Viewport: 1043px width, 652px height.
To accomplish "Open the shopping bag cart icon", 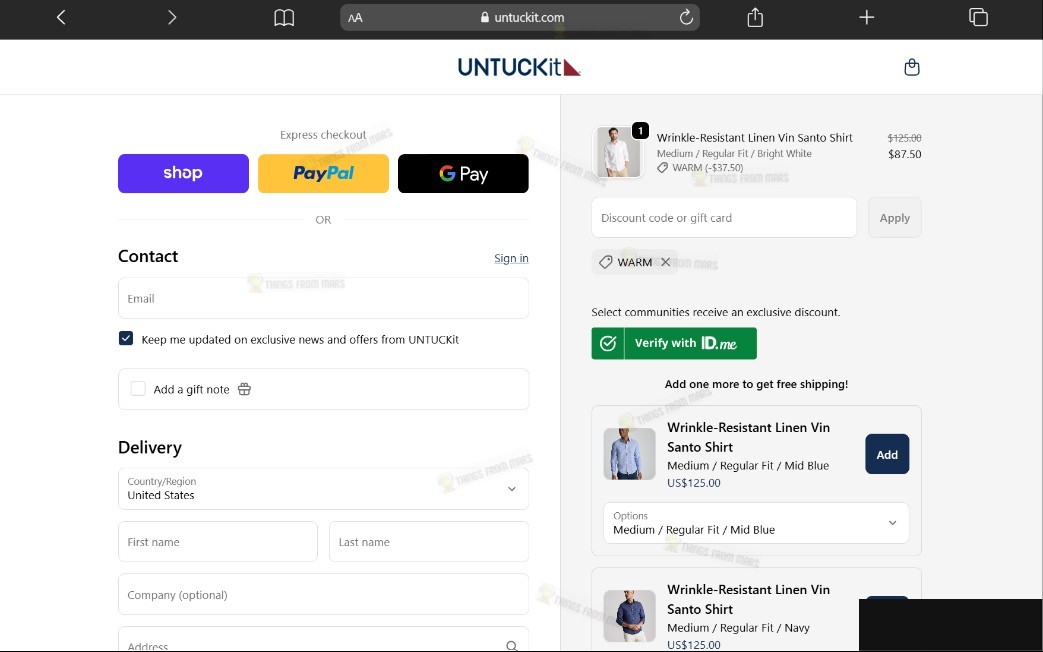I will point(912,67).
